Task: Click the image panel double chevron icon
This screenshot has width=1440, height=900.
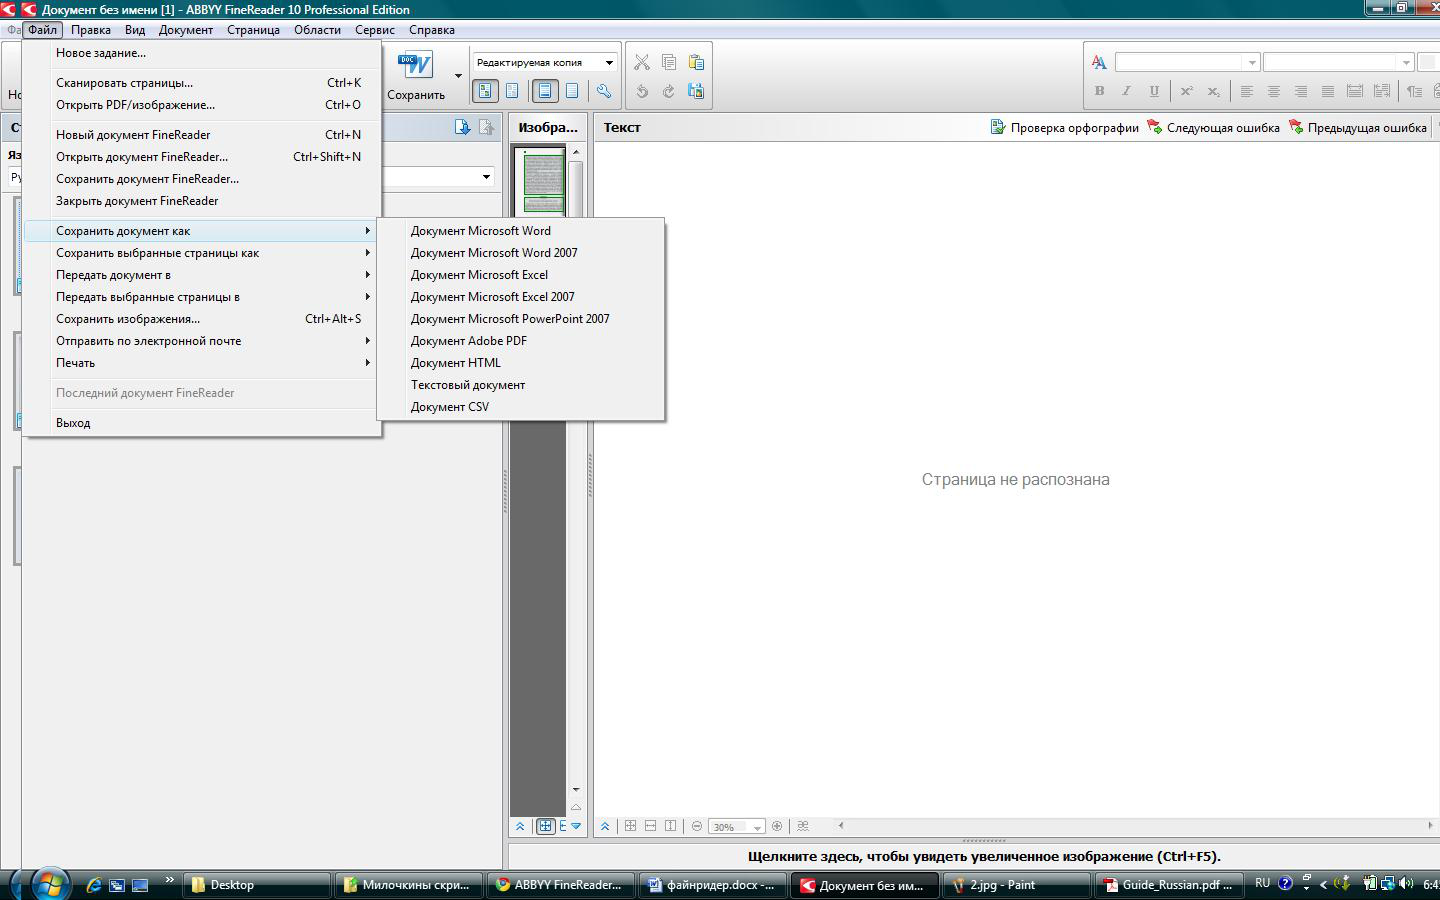Action: pyautogui.click(x=520, y=826)
